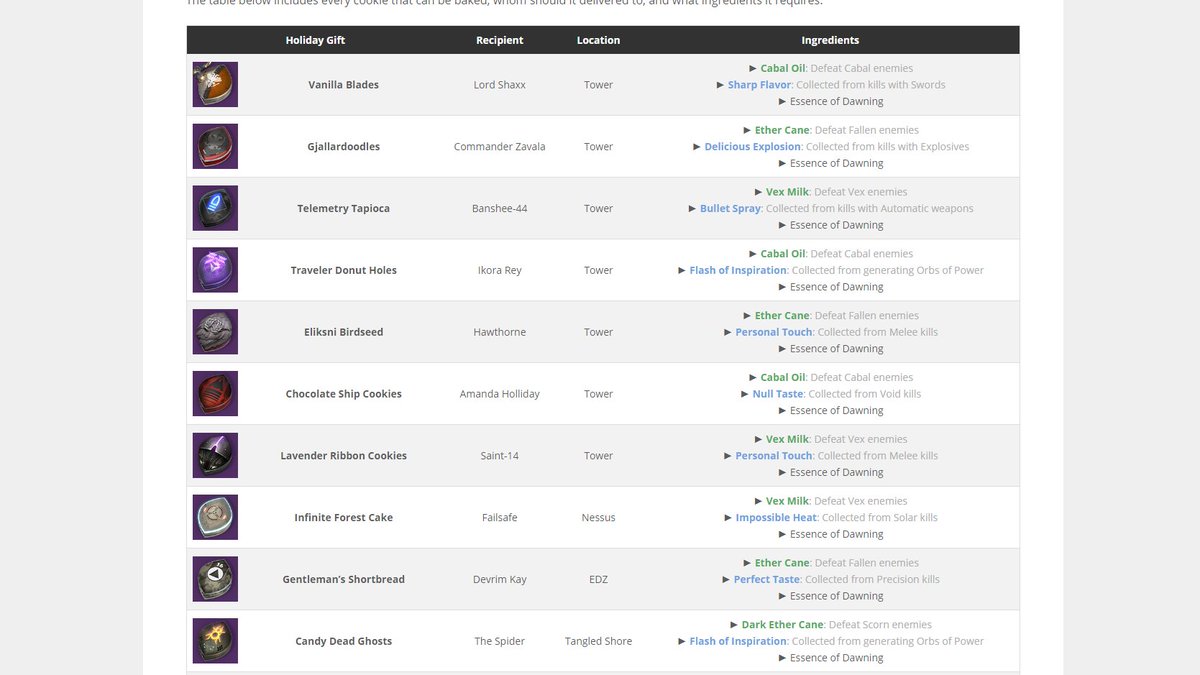Click the Lavender Ribbon Cookies icon

click(x=215, y=456)
